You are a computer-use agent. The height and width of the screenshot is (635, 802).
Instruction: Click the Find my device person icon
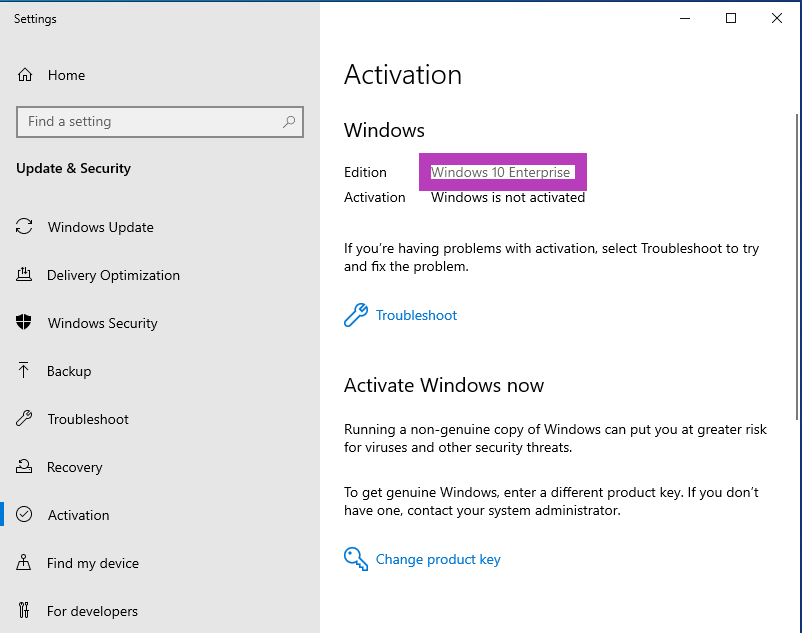[24, 562]
